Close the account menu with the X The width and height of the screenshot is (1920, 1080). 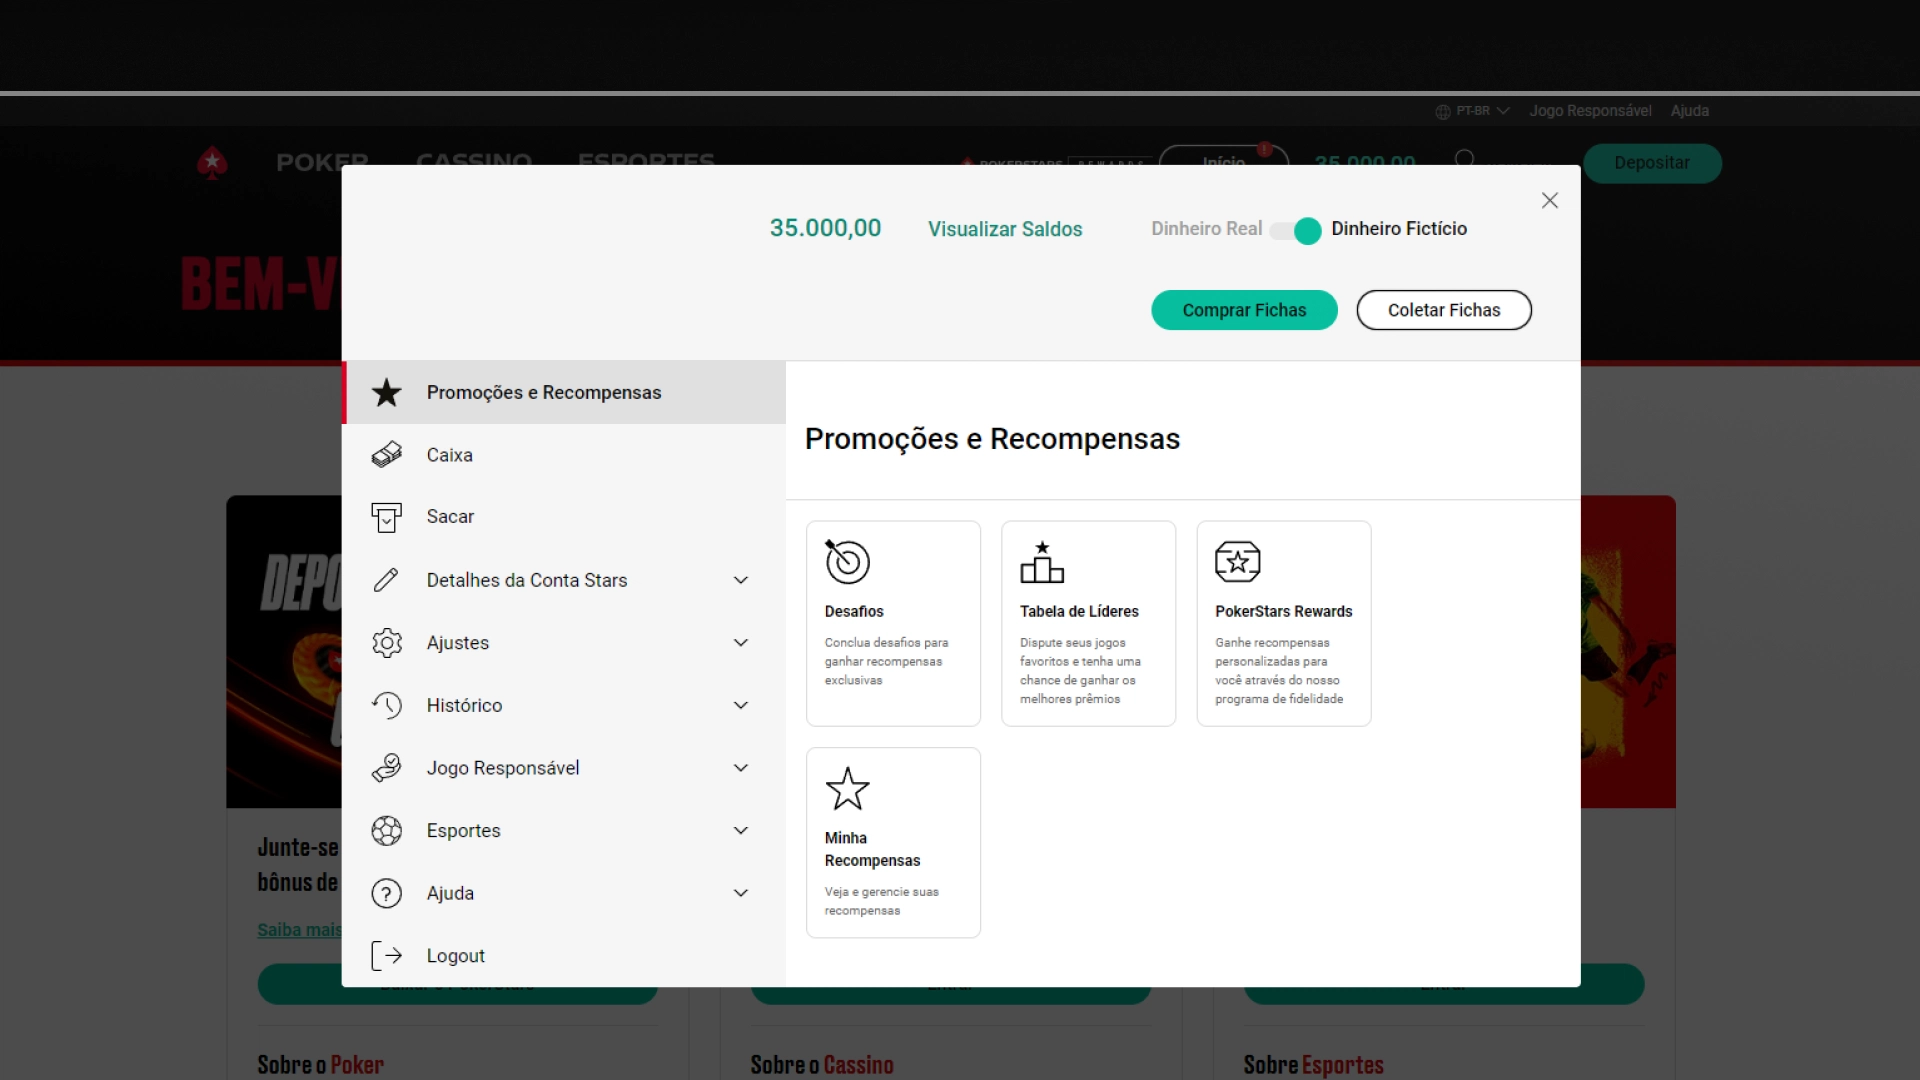tap(1550, 201)
